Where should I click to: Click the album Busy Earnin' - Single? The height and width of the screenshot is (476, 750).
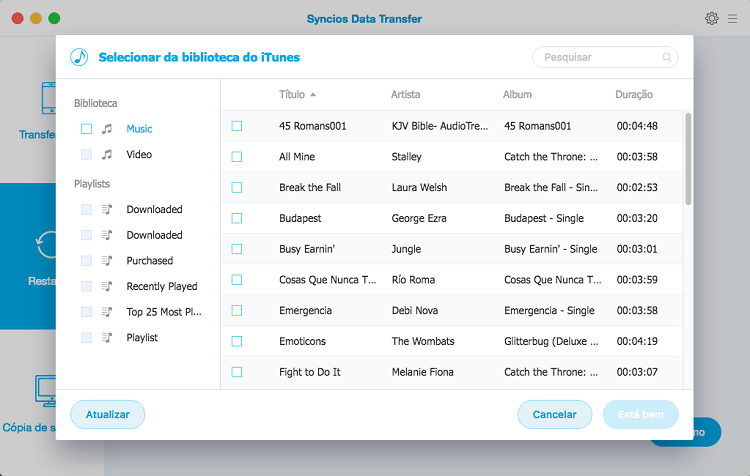coord(551,249)
